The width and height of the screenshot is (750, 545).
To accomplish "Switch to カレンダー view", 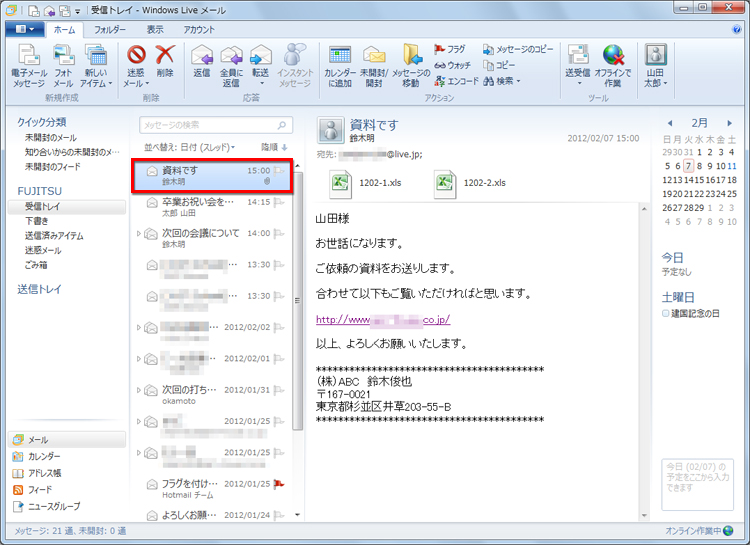I will (37, 456).
